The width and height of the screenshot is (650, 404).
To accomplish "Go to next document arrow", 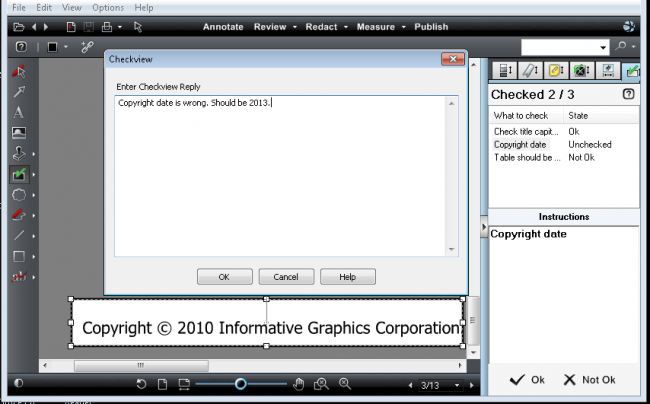I will [x=46, y=27].
